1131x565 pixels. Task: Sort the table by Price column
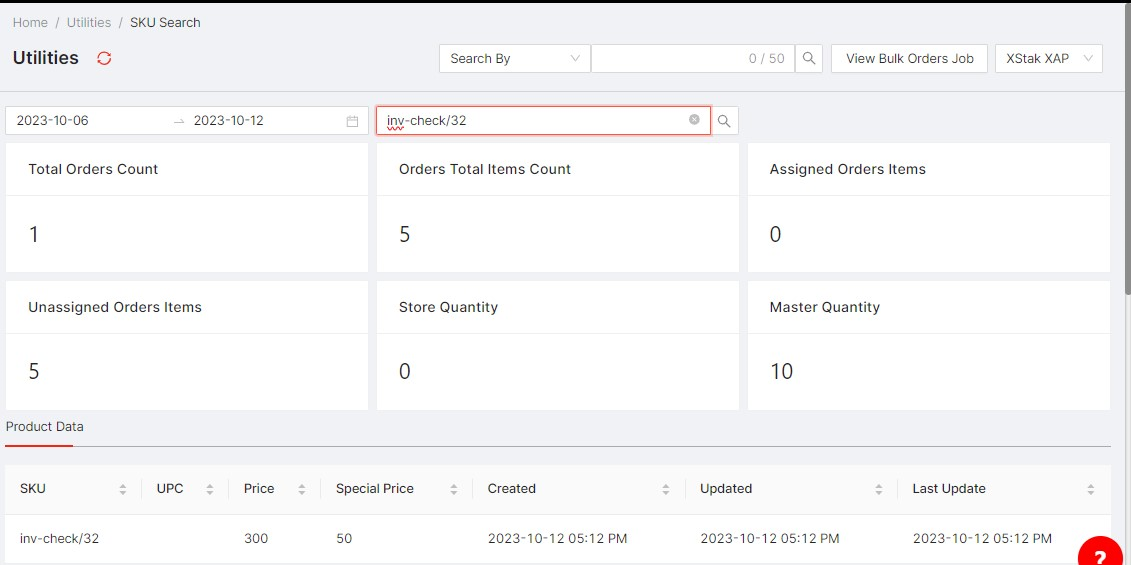click(x=300, y=489)
